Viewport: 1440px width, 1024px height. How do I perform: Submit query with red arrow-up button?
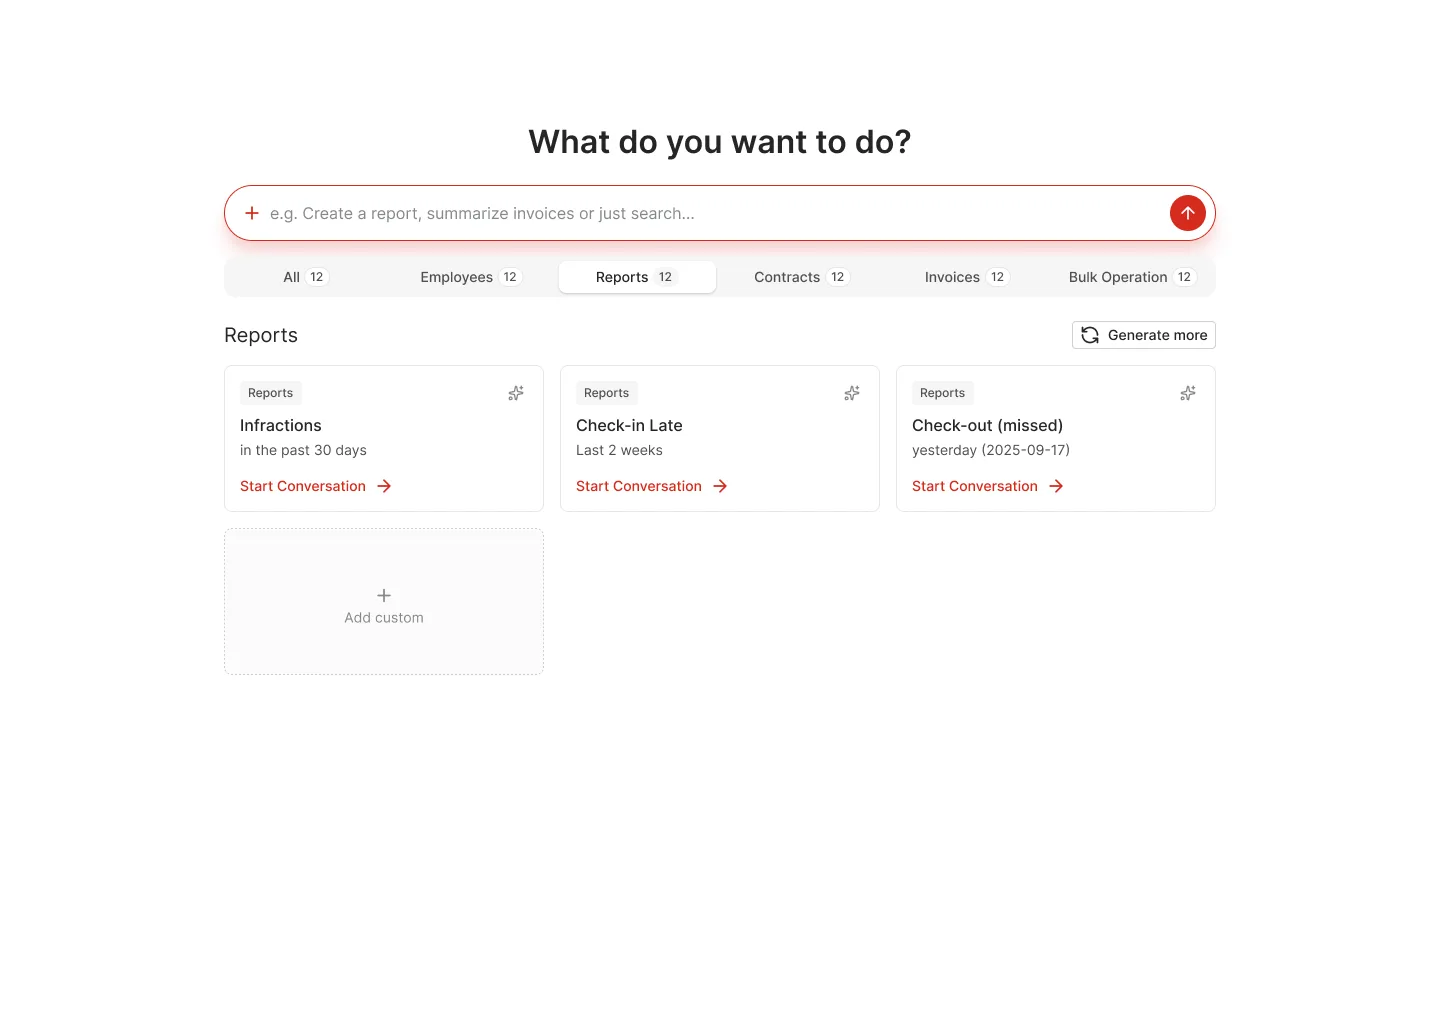1187,213
